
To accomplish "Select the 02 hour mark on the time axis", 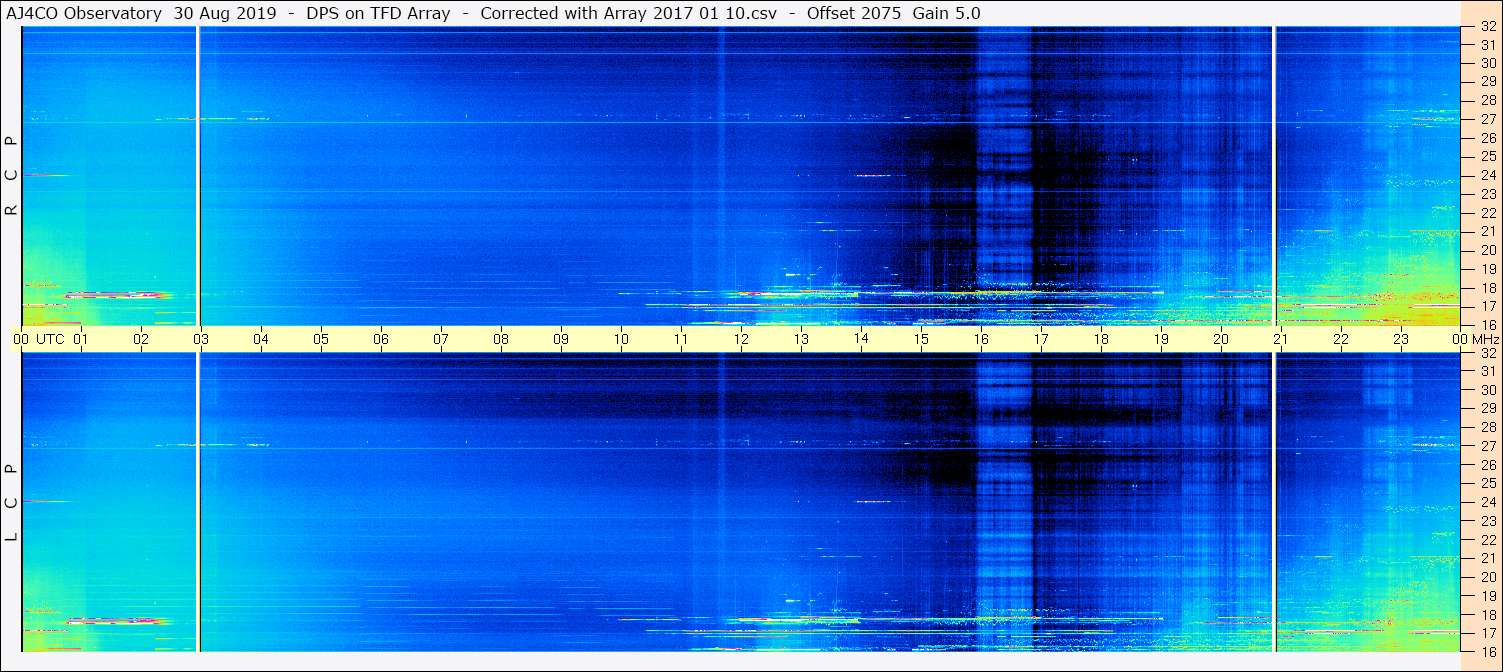I will [x=141, y=339].
